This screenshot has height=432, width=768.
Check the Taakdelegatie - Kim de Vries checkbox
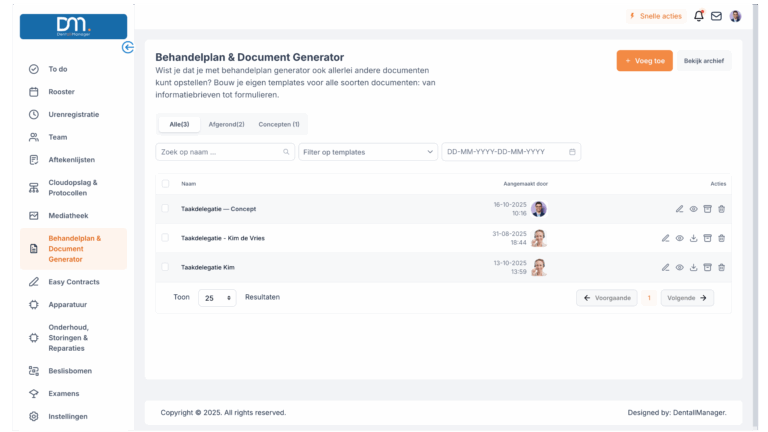(166, 238)
